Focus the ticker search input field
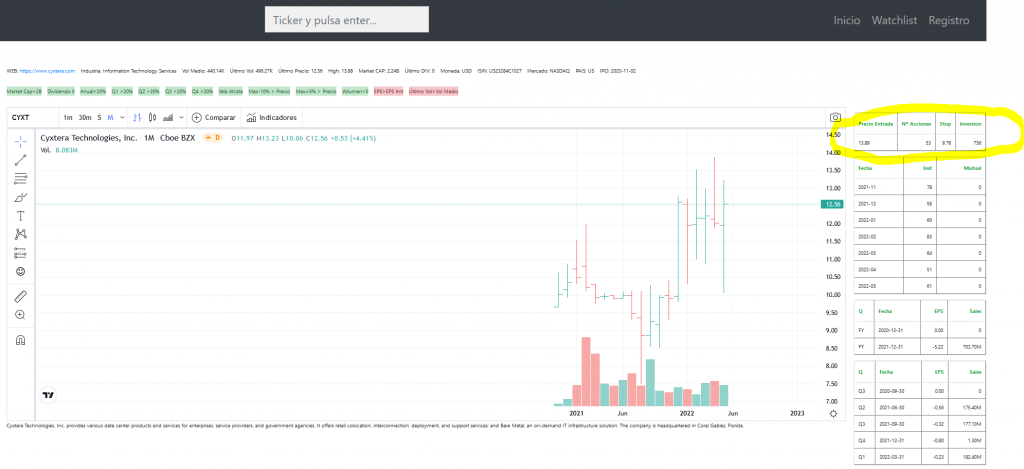 tap(346, 20)
